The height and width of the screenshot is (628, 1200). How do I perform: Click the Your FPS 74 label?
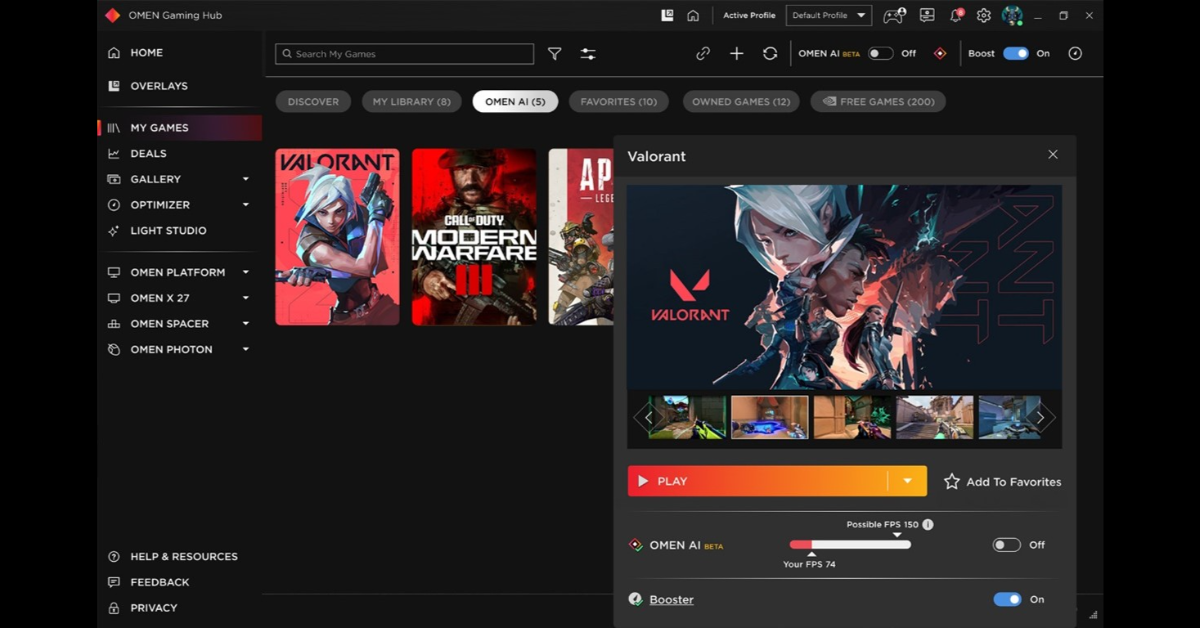click(x=809, y=565)
